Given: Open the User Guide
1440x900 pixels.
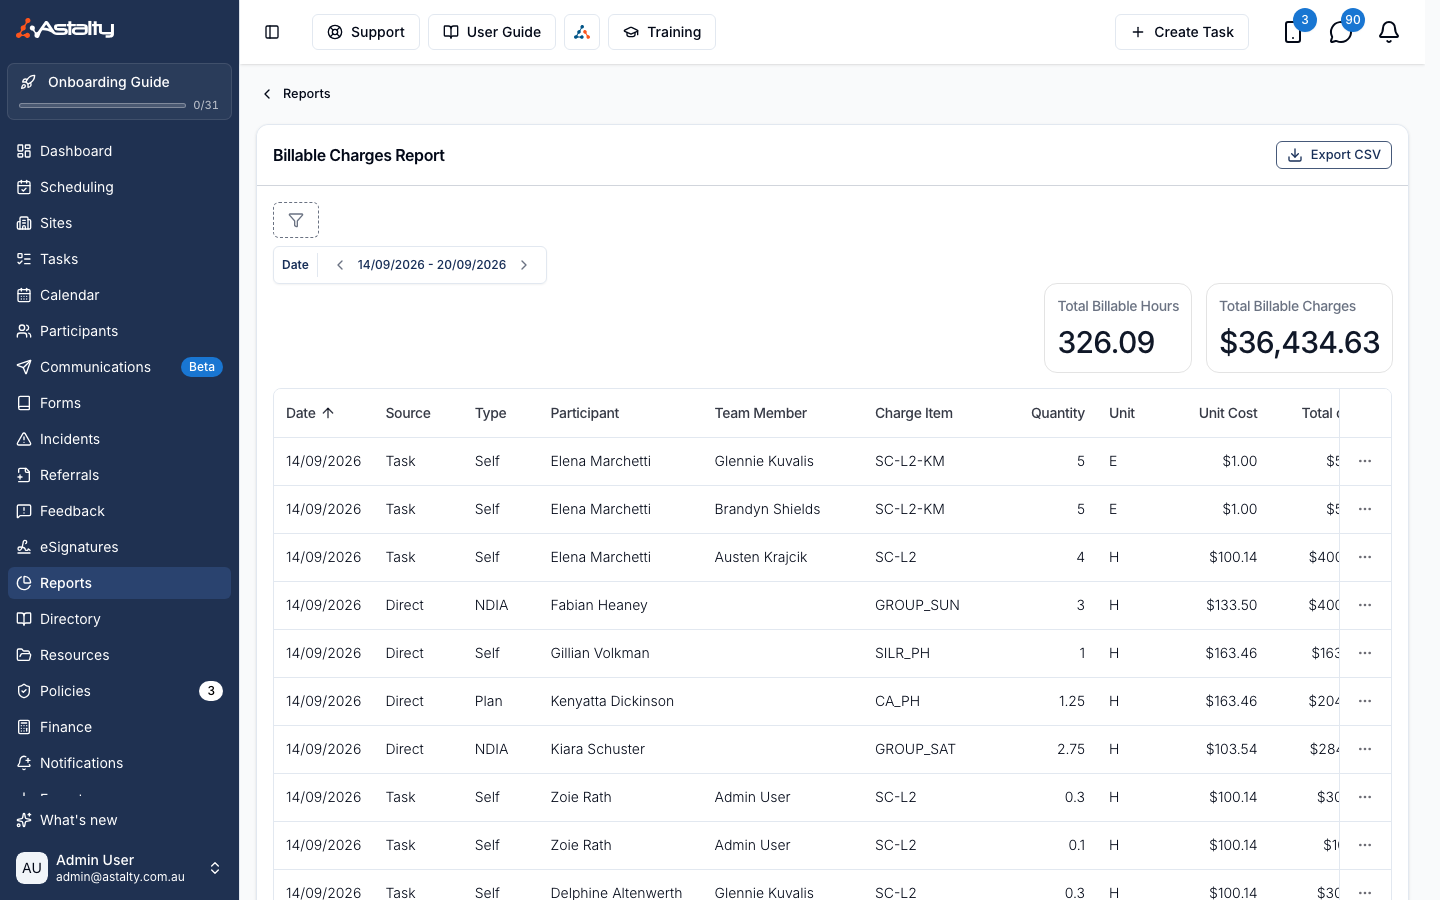Looking at the screenshot, I should [492, 32].
